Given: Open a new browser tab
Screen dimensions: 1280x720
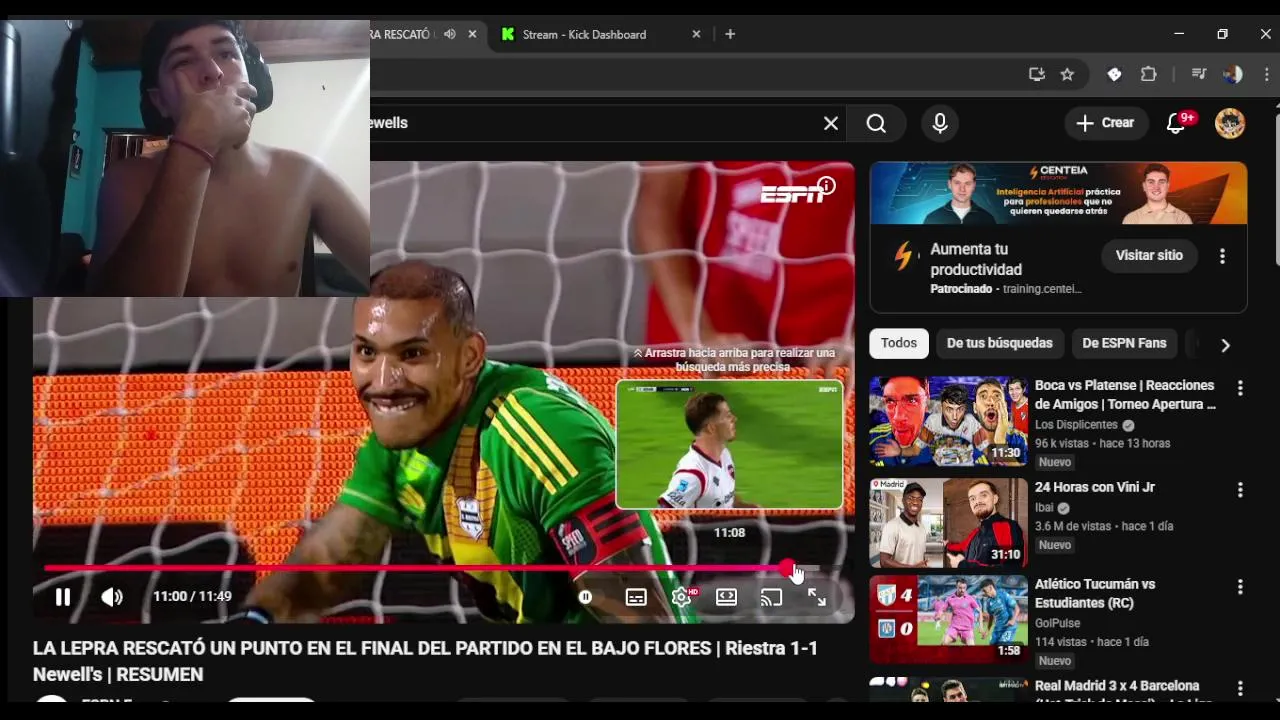Looking at the screenshot, I should coord(730,34).
